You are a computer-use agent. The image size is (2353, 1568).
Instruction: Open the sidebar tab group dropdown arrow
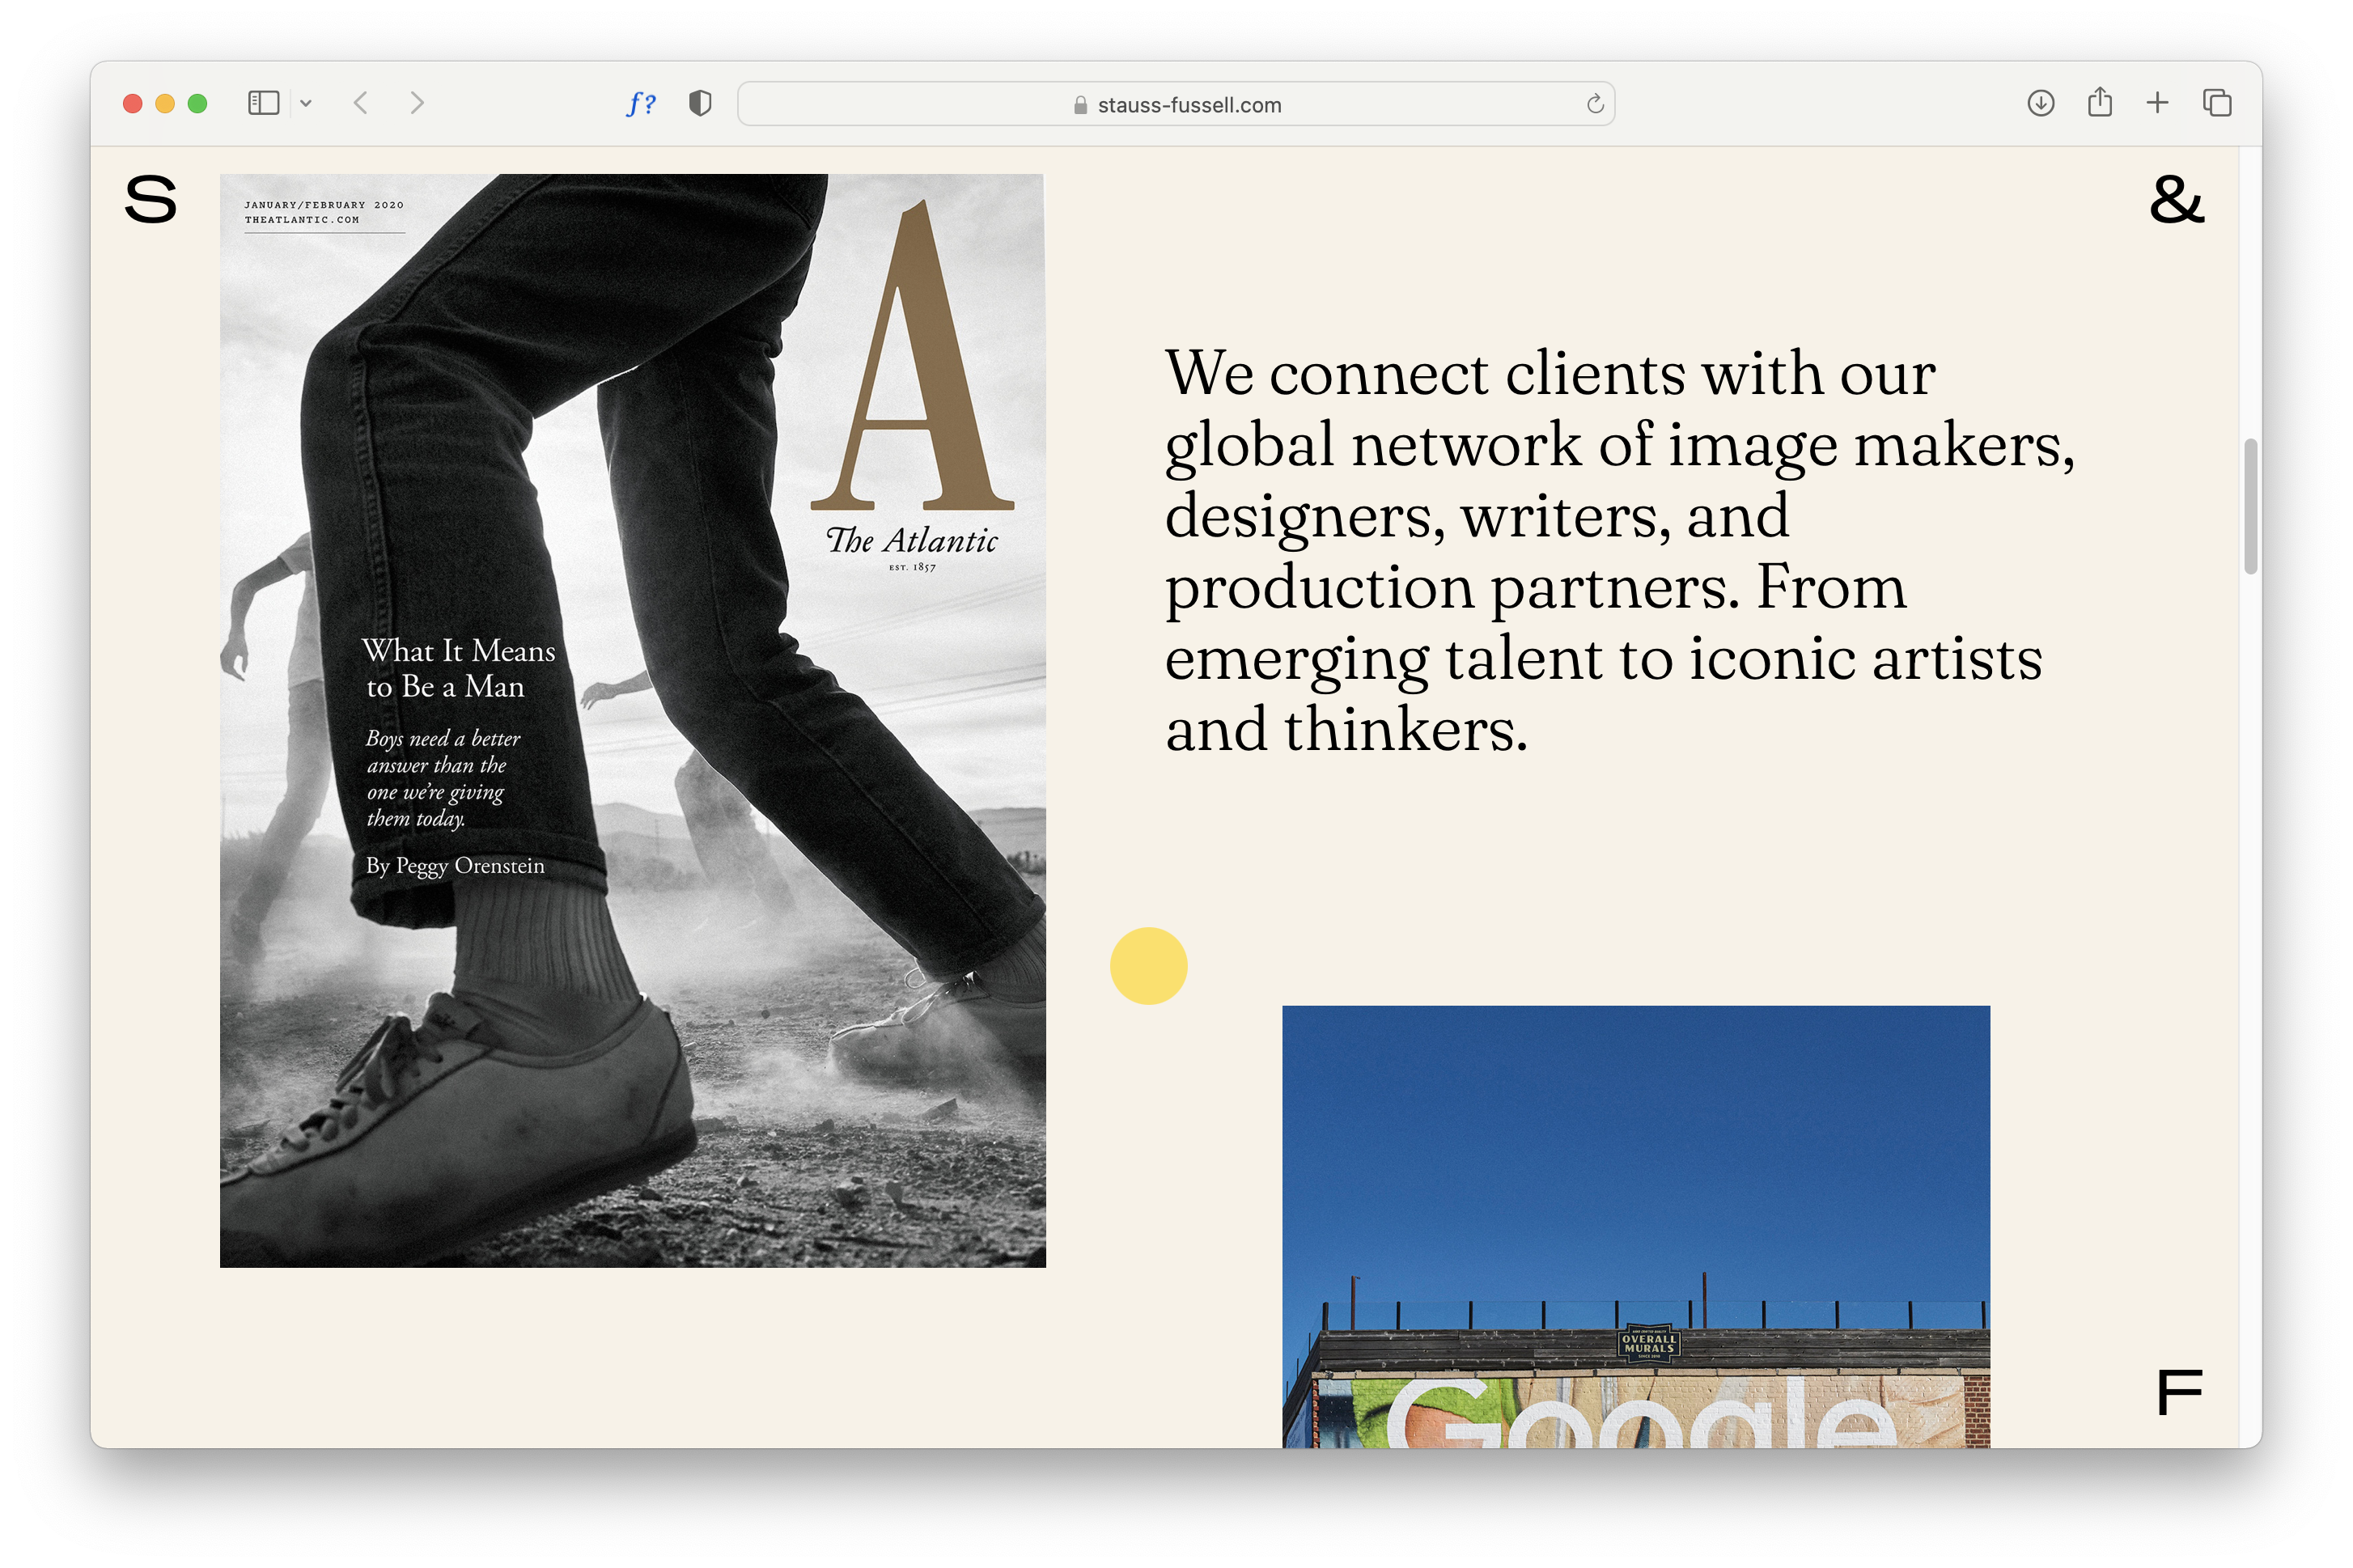click(x=306, y=103)
